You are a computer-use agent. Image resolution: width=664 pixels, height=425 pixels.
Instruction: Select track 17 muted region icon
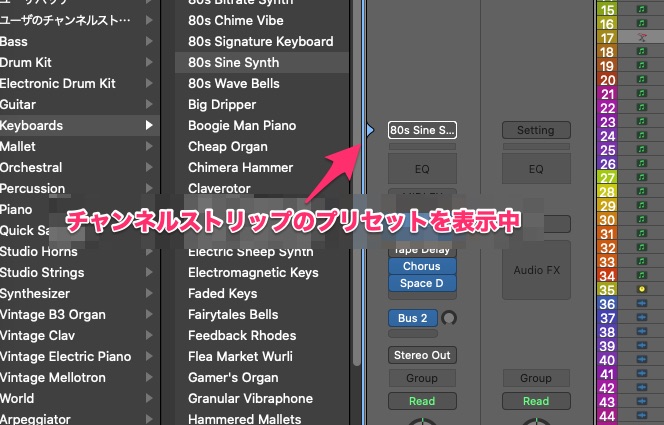642,37
